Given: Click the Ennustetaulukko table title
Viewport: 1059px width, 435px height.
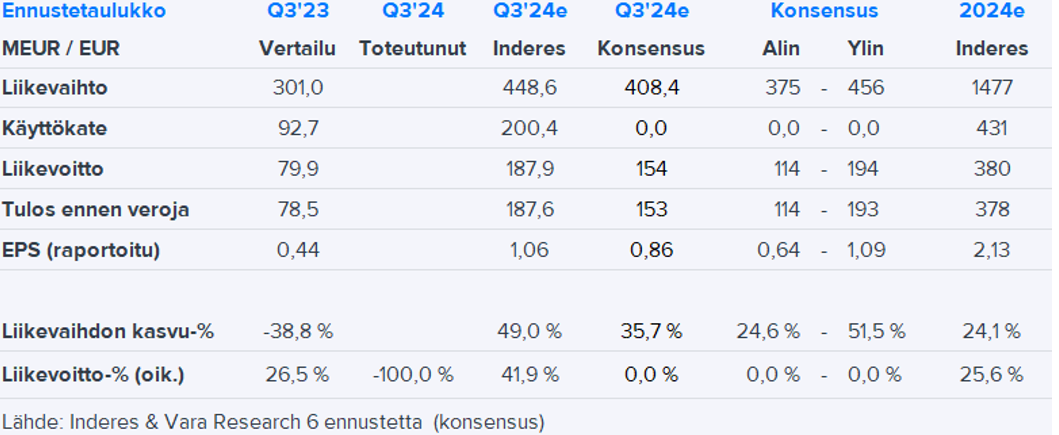Looking at the screenshot, I should [x=84, y=12].
